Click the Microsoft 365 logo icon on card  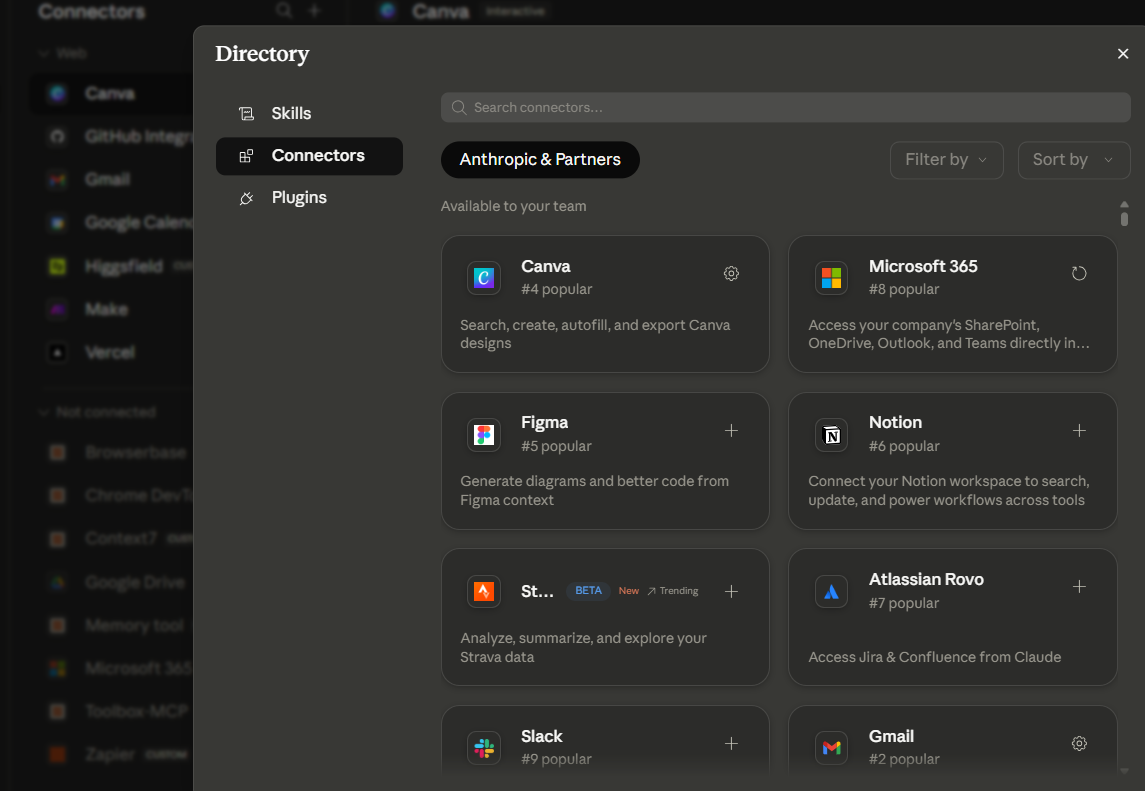point(831,278)
